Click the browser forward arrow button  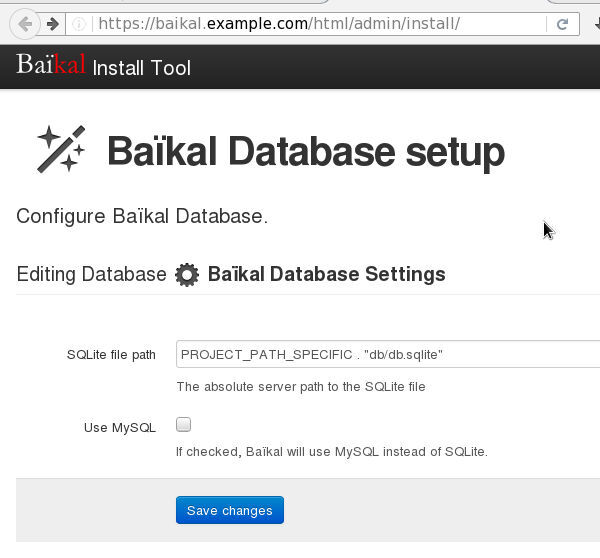click(x=53, y=23)
